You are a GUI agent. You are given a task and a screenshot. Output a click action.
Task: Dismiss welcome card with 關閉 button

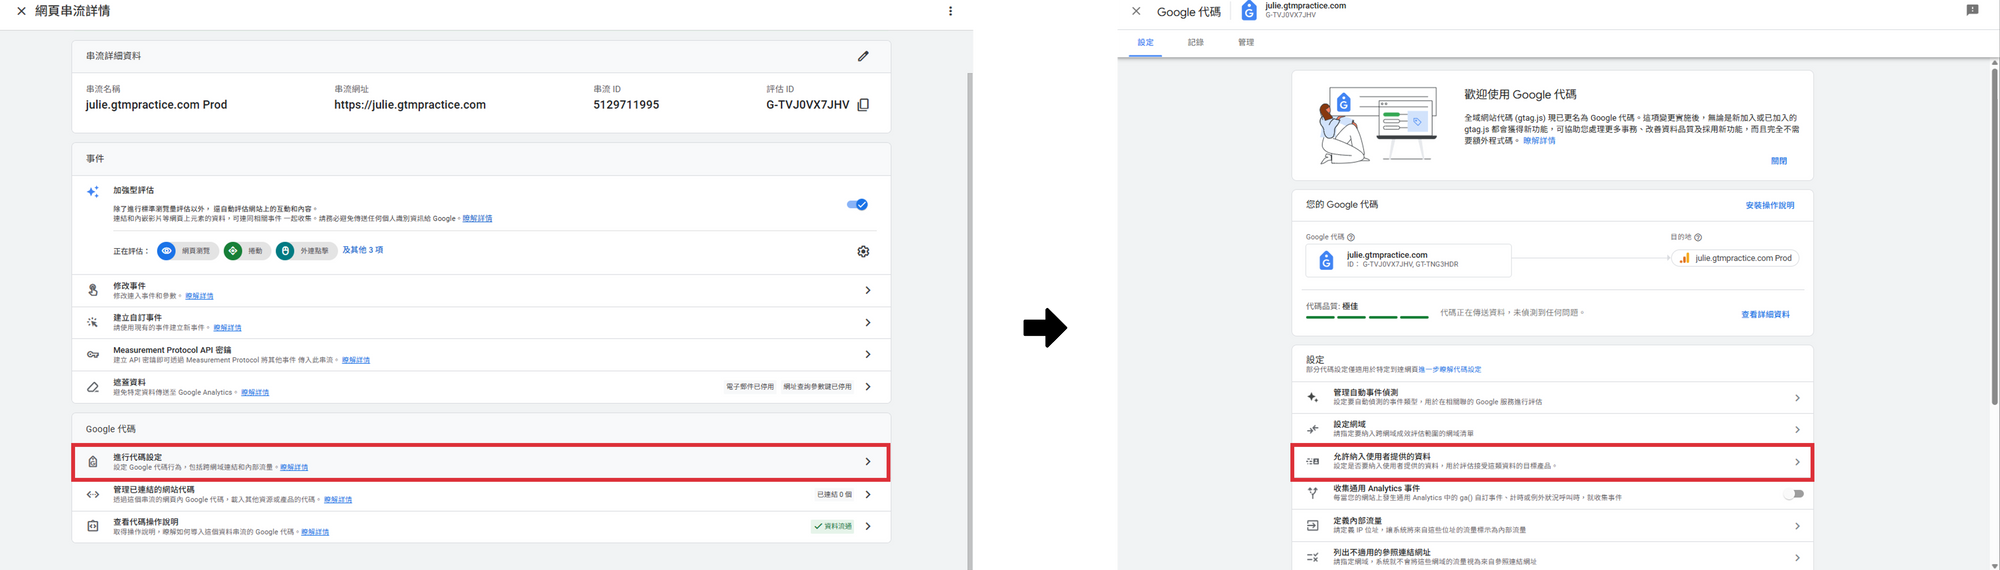1778,161
